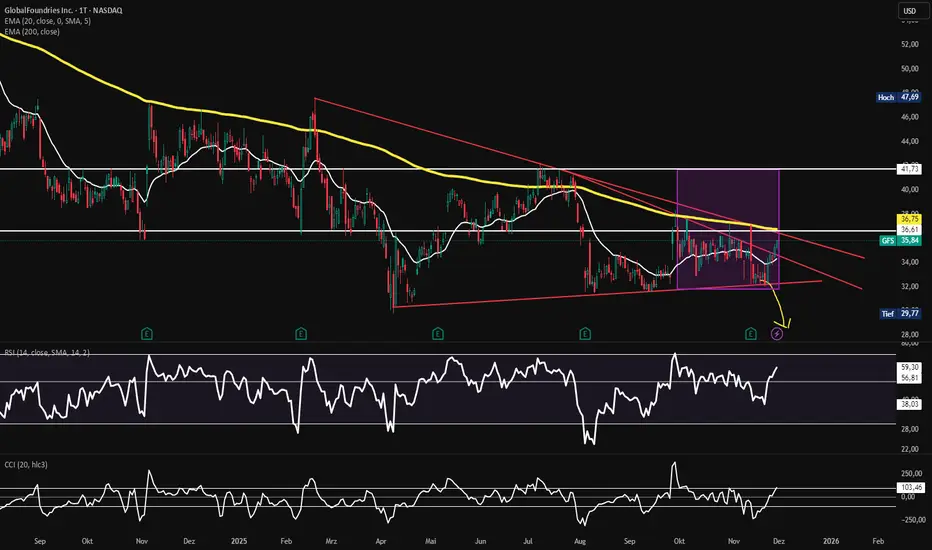The image size is (932, 550).
Task: Click the 36,61 price axis label
Action: 910,230
